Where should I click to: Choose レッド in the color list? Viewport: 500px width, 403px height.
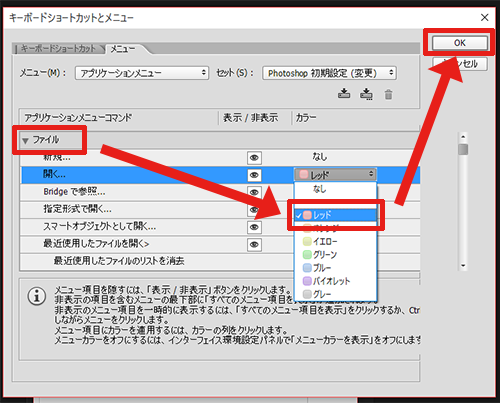tap(335, 215)
